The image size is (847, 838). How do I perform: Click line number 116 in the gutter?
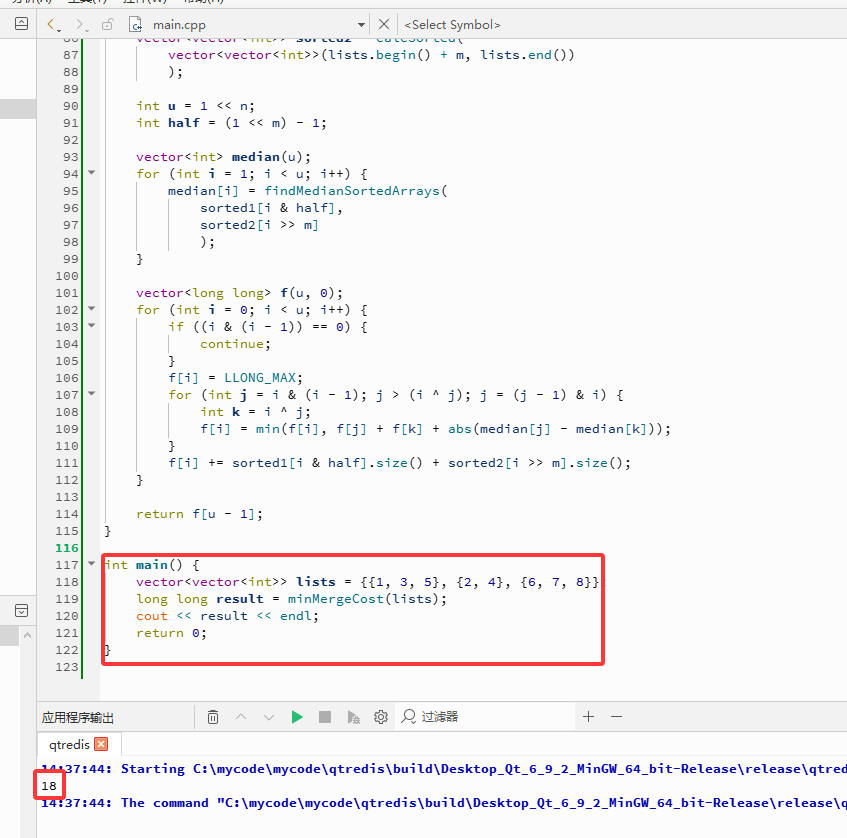pyautogui.click(x=66, y=548)
